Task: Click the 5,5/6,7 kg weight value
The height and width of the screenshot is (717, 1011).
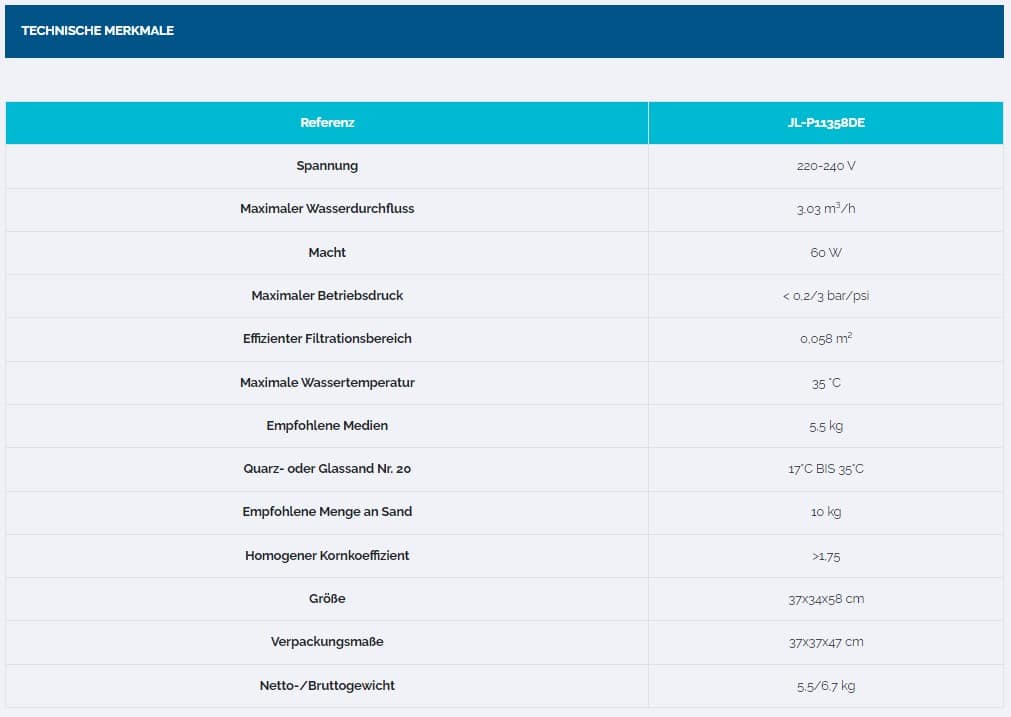Action: point(825,686)
